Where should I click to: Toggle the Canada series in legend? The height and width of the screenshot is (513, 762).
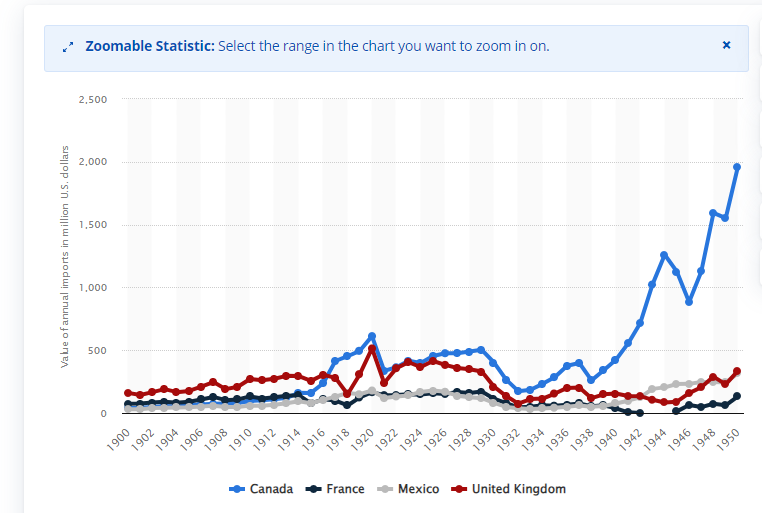point(271,489)
